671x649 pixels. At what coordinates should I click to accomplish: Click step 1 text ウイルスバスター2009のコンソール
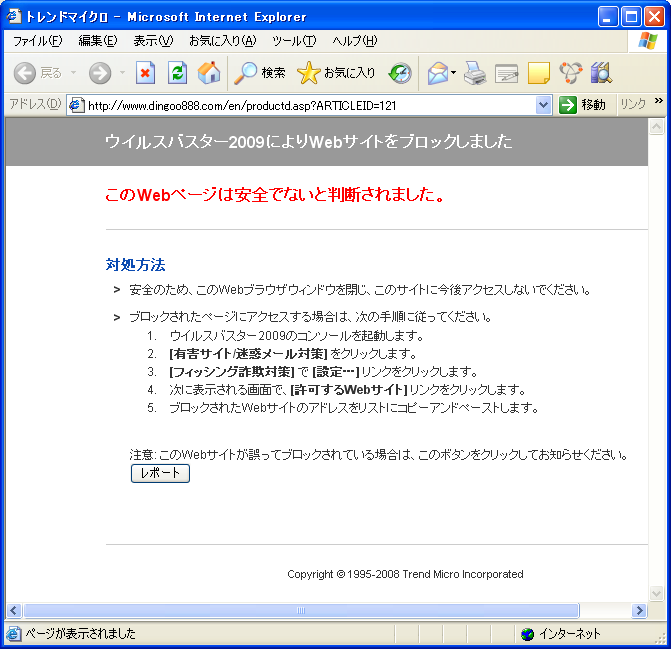coord(297,336)
